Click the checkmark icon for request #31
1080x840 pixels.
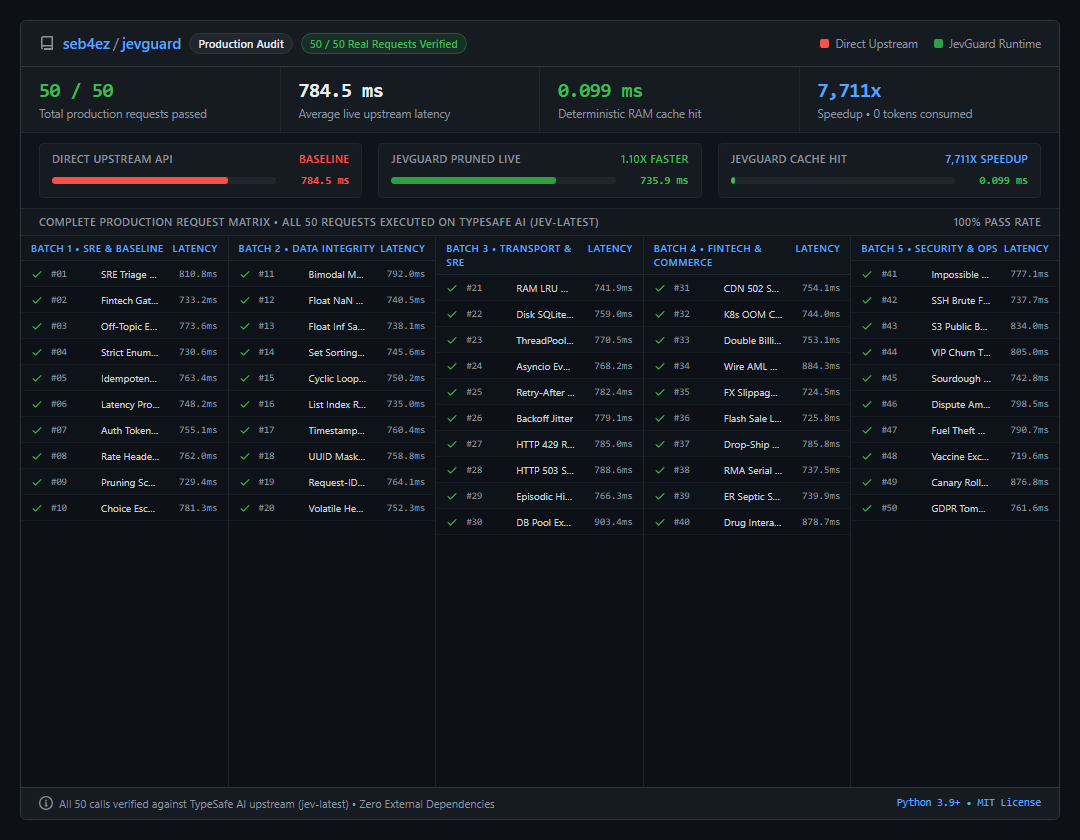(x=660, y=288)
